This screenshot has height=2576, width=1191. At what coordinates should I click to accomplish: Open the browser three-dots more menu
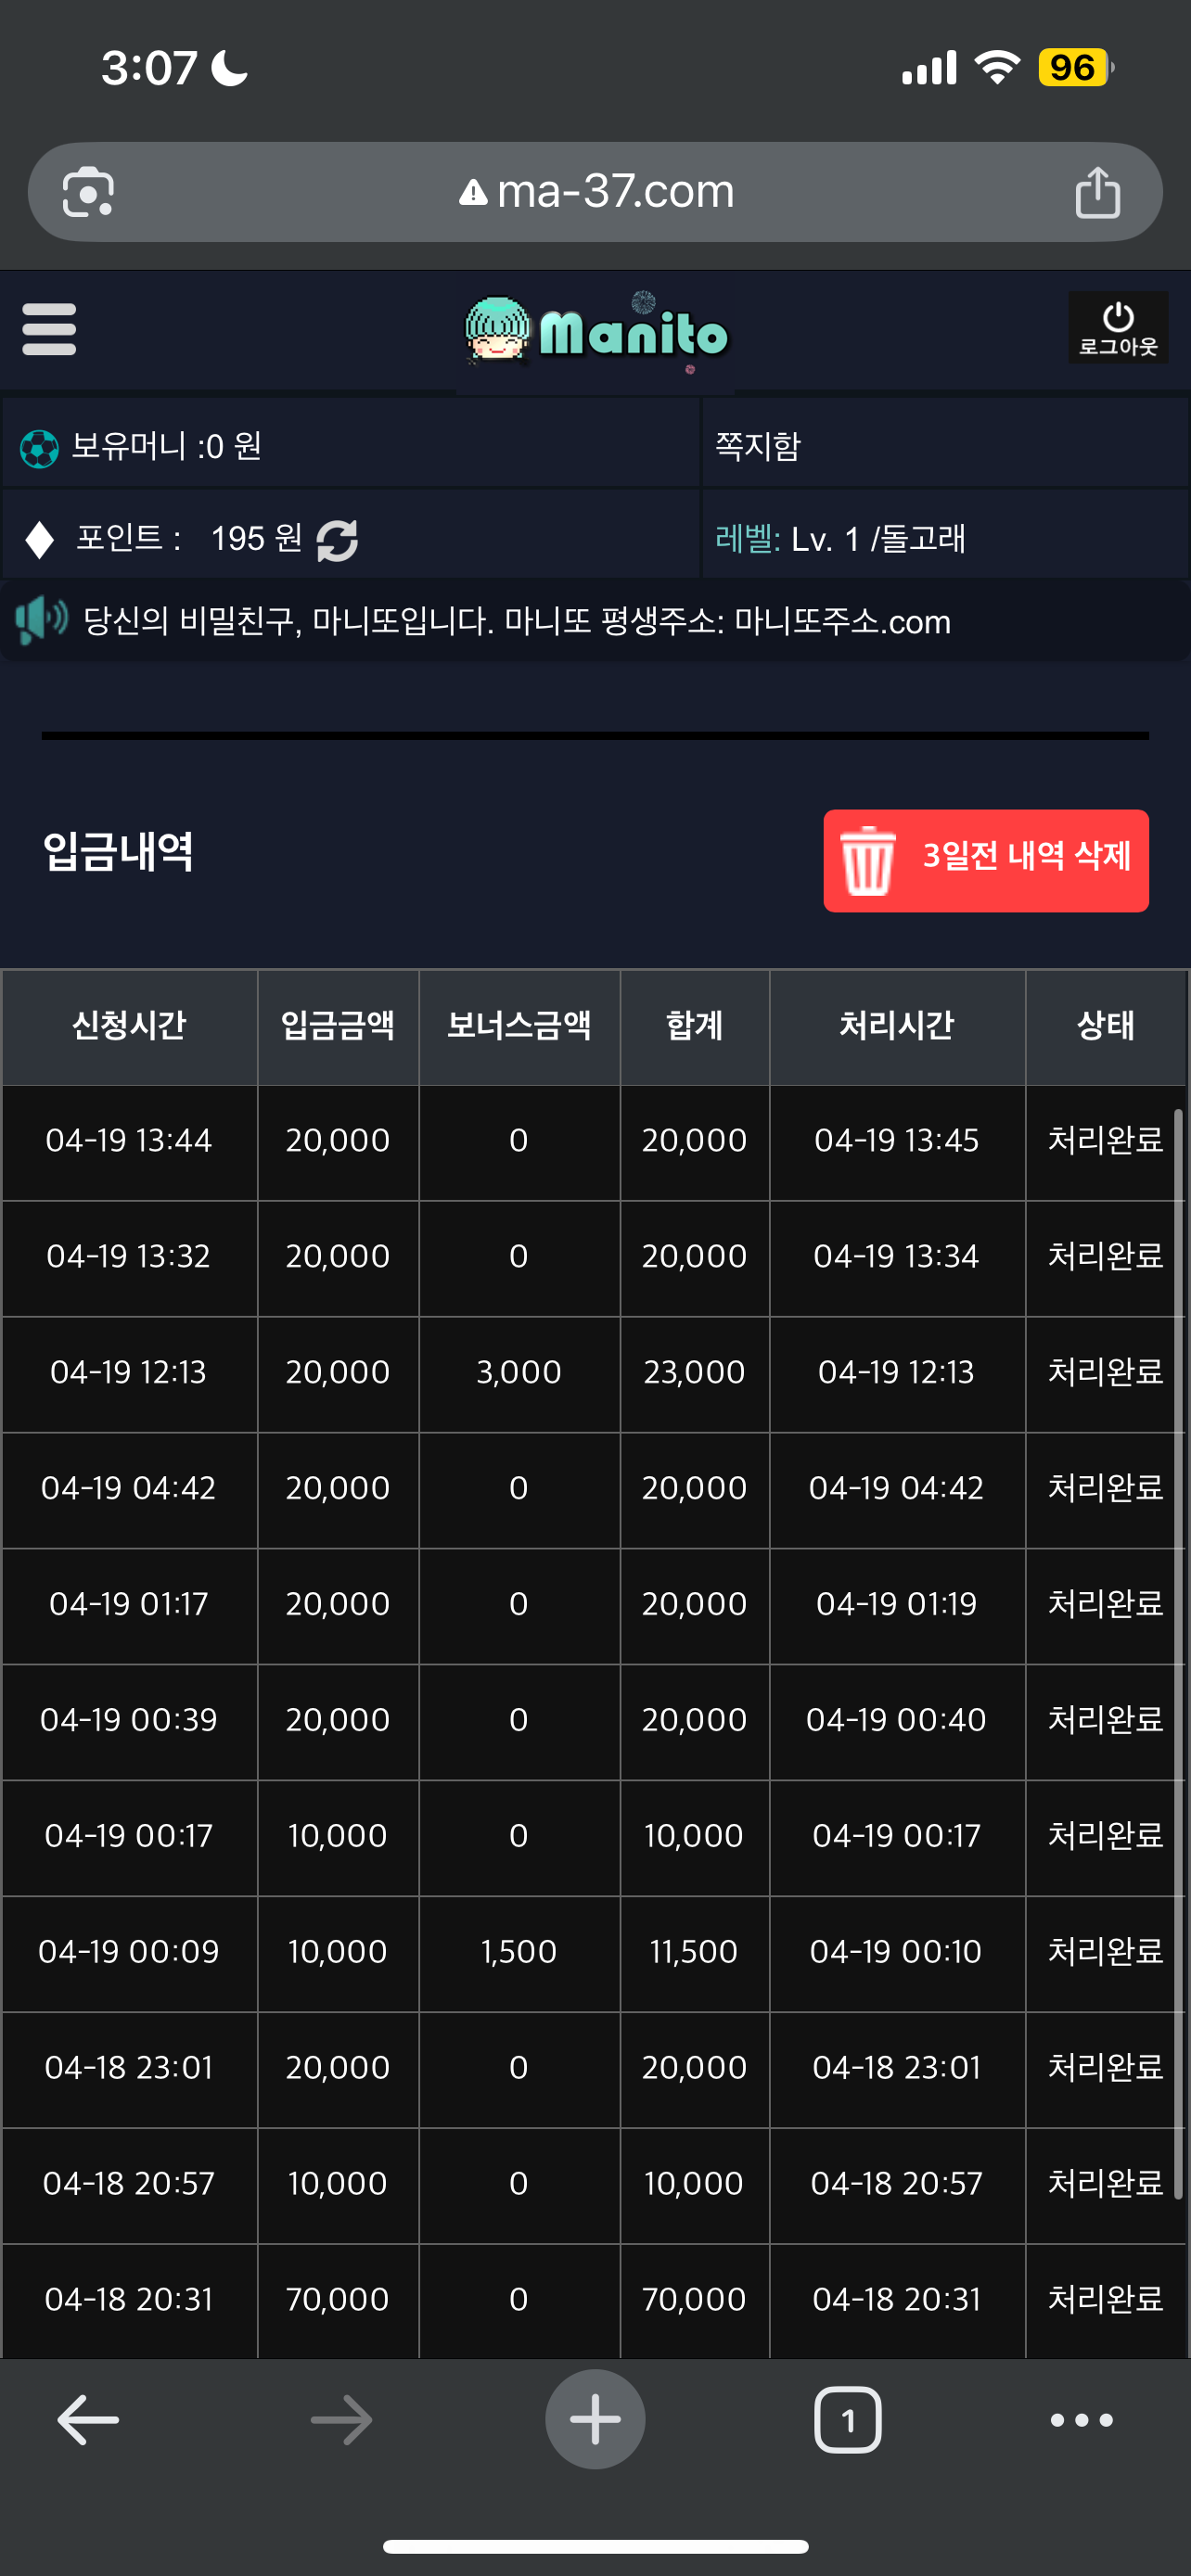[x=1081, y=2419]
